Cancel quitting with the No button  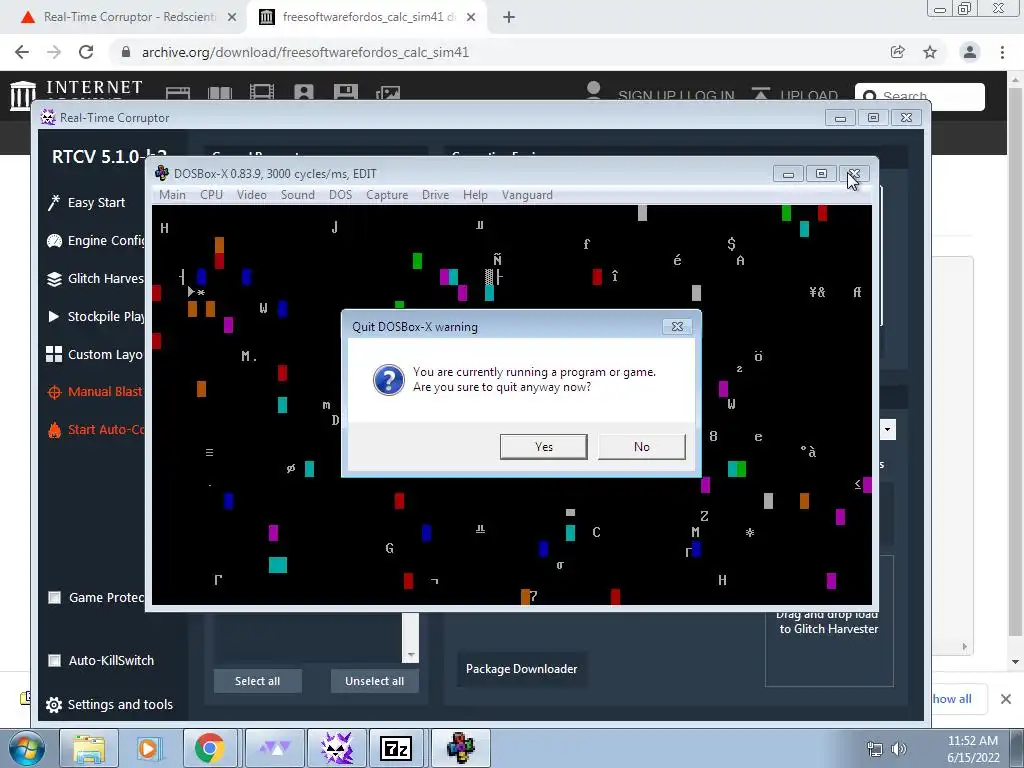coord(641,447)
